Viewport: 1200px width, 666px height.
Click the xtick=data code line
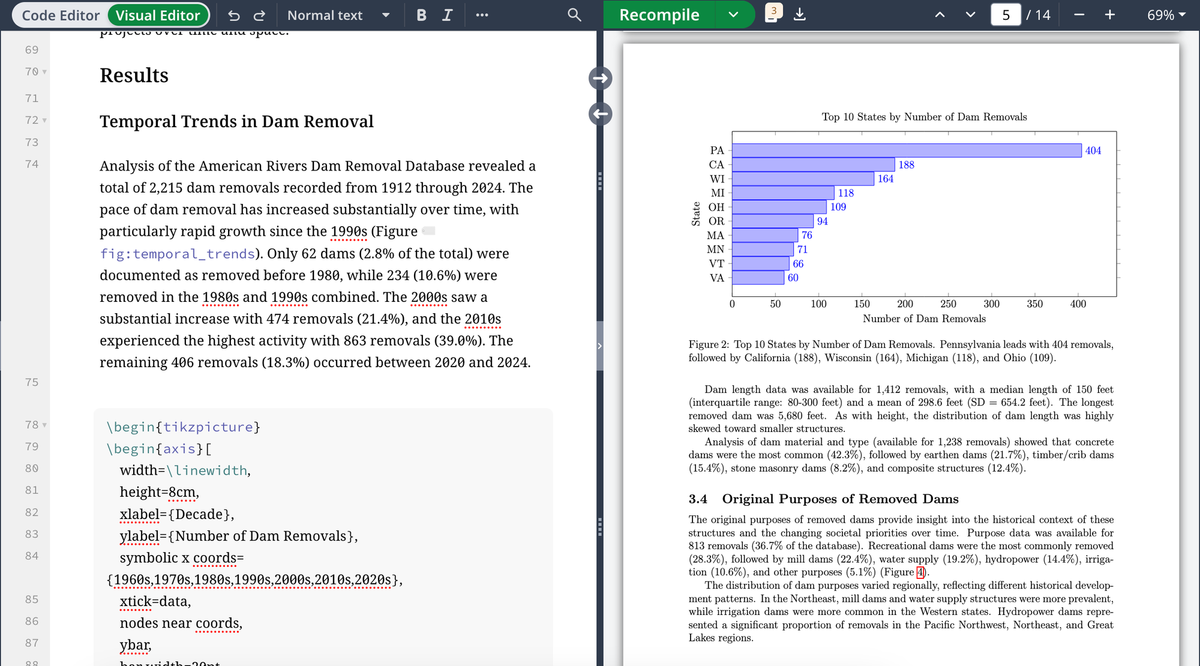[x=155, y=601]
